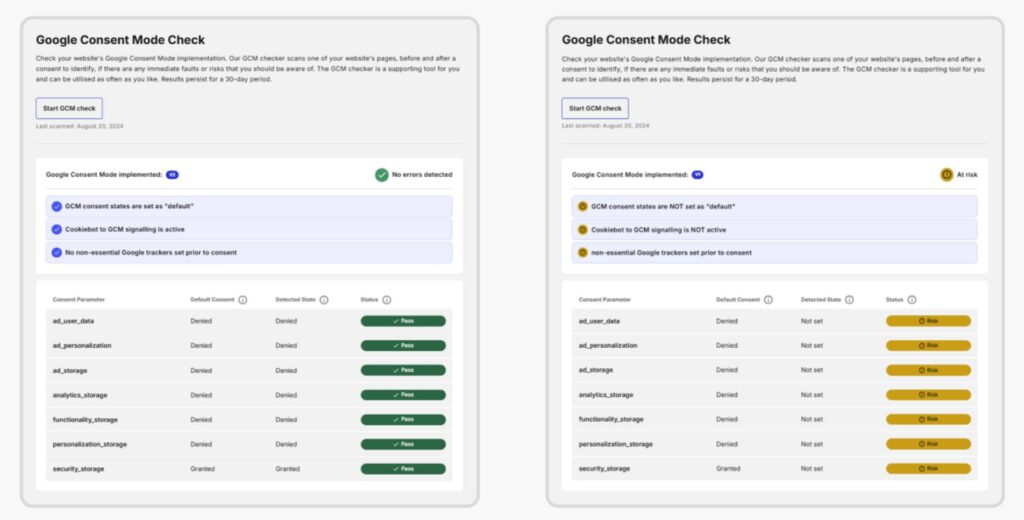Select security_storage in the right table
Viewport: 1024px width, 520px height.
pos(604,468)
